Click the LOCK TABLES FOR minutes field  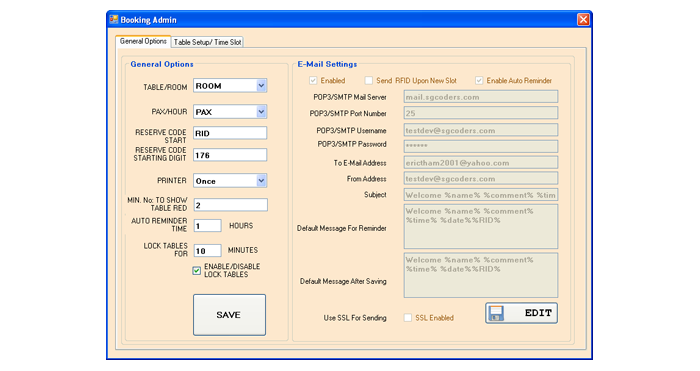point(207,250)
